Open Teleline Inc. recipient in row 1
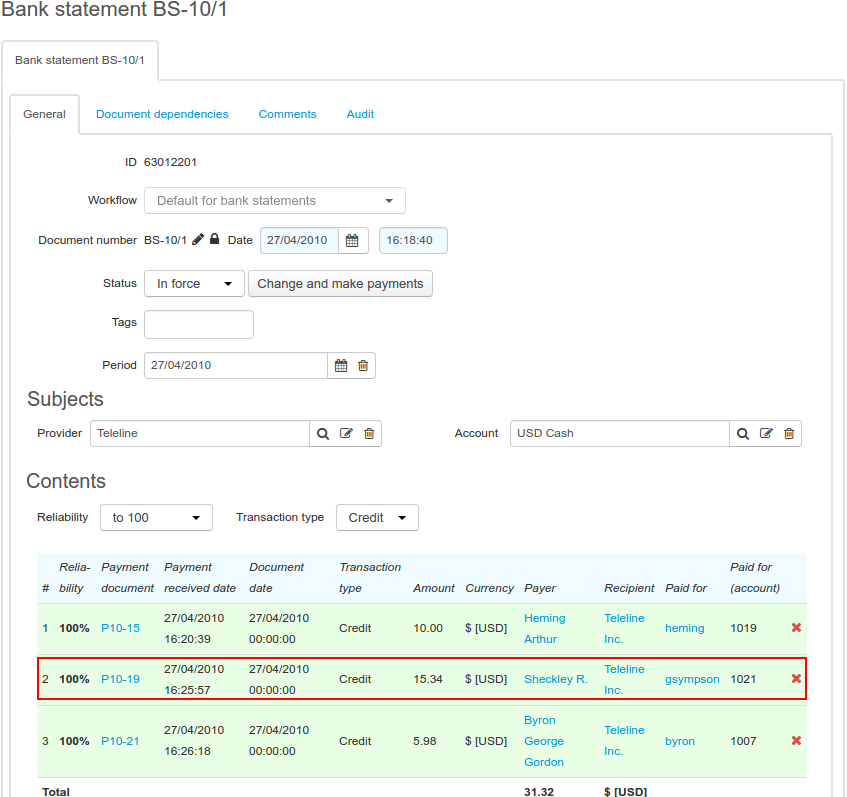Viewport: 847px width, 797px height. (x=624, y=628)
